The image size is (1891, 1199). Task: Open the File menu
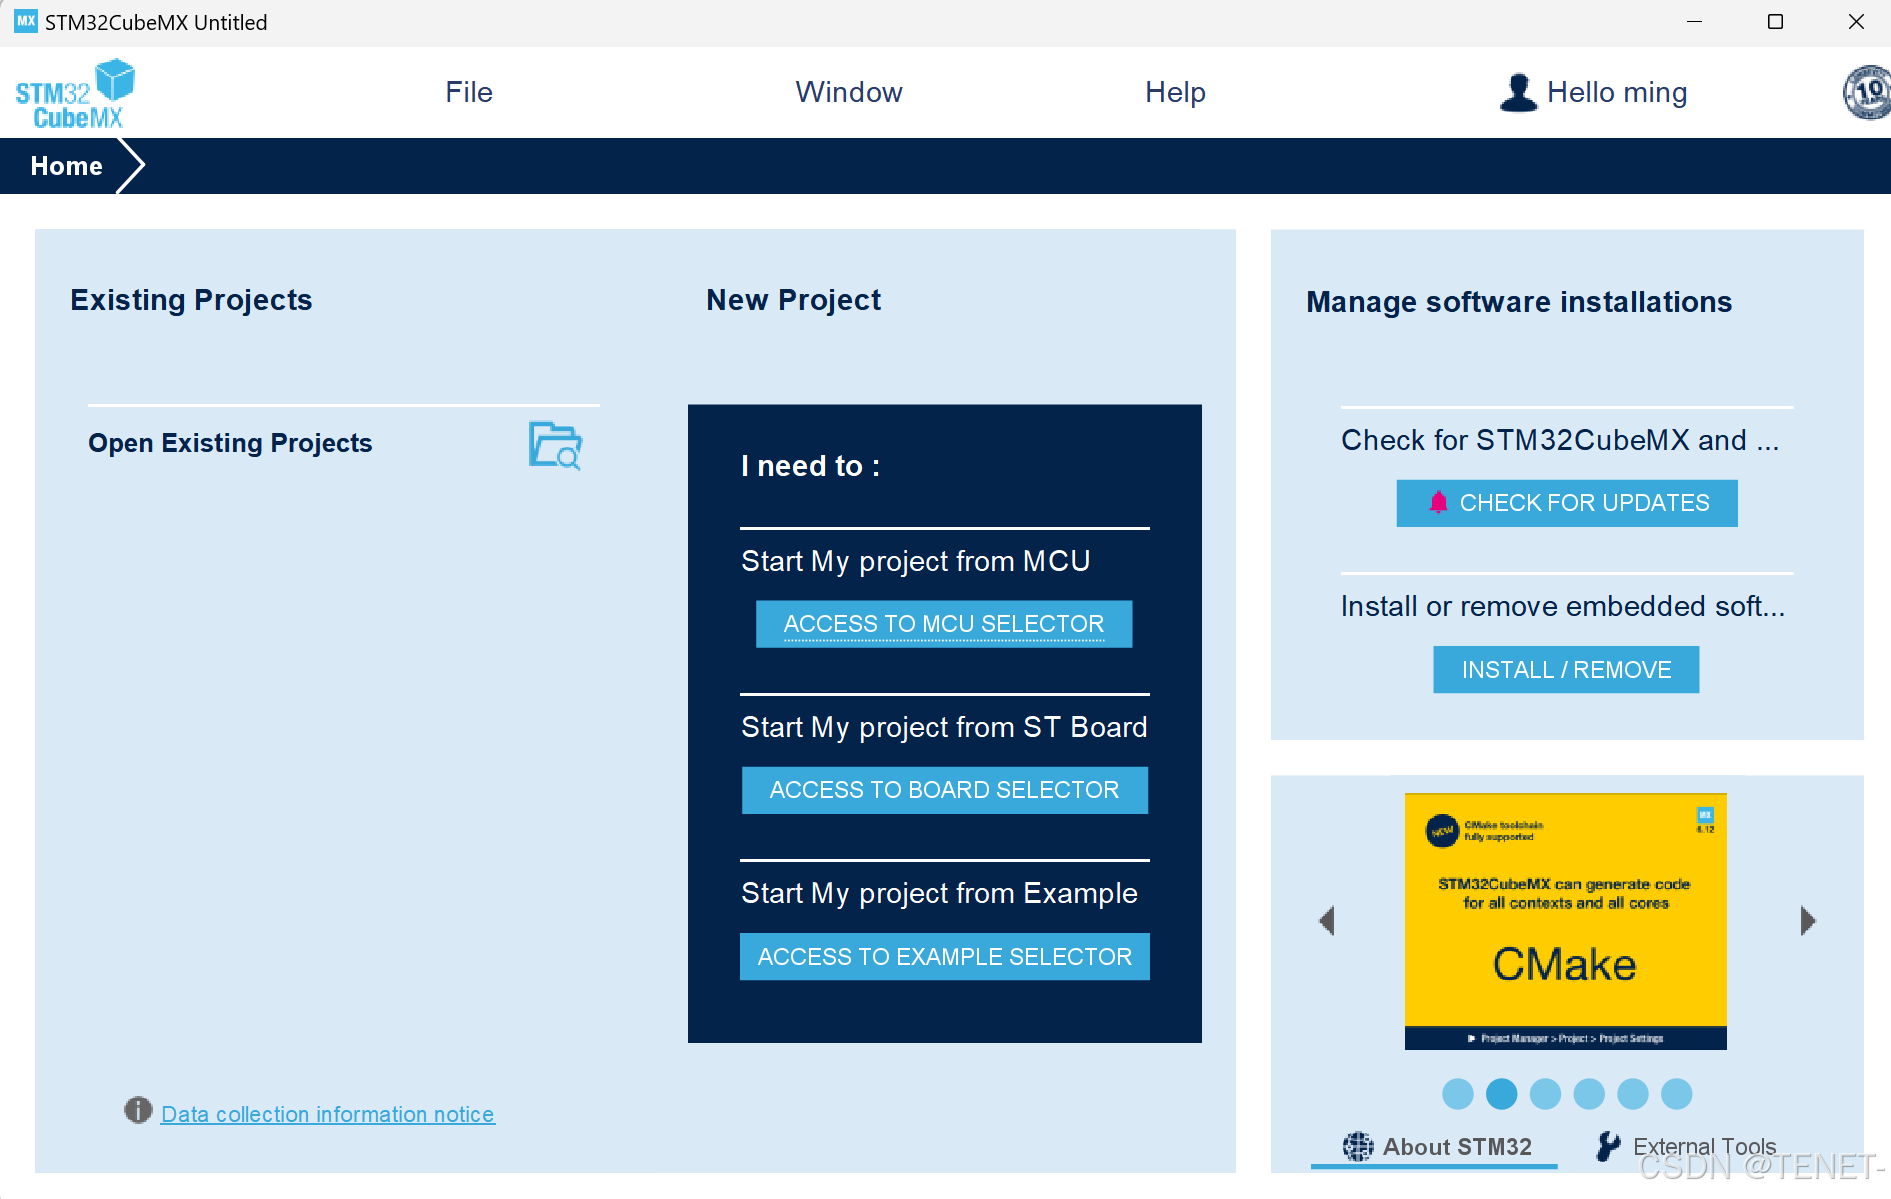[469, 92]
